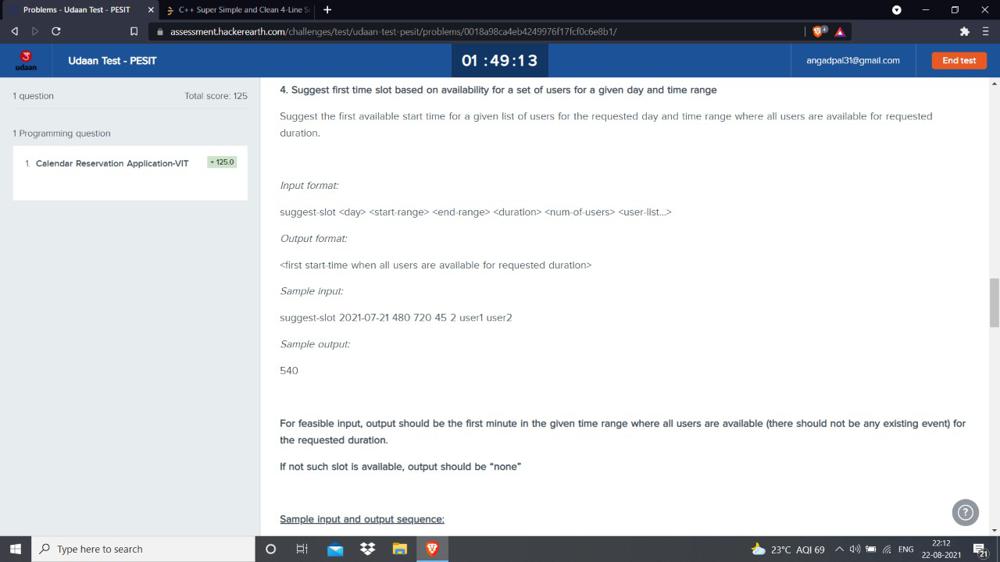The width and height of the screenshot is (1000, 562).
Task: Open the Windows Start menu
Action: [x=15, y=549]
